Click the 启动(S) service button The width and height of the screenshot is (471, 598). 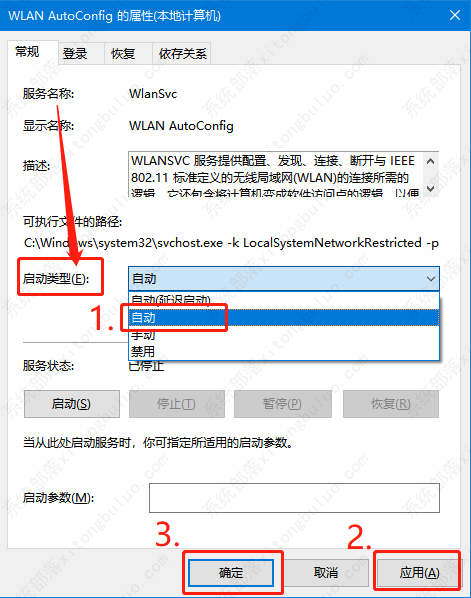(x=72, y=404)
